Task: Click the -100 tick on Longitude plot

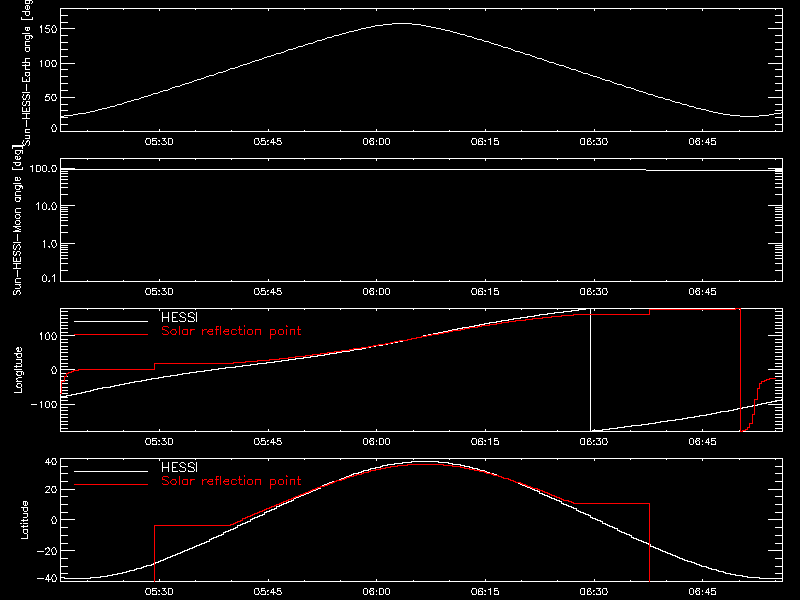Action: [44, 404]
